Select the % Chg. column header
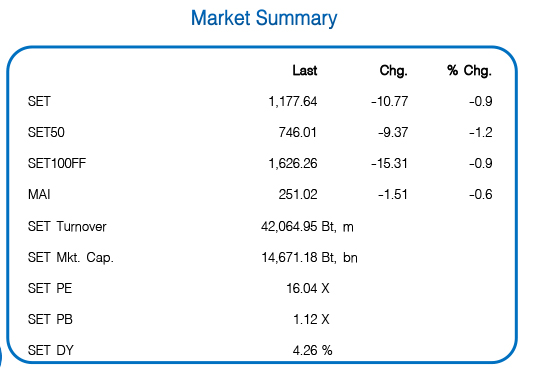Image resolution: width=540 pixels, height=376 pixels. point(469,71)
